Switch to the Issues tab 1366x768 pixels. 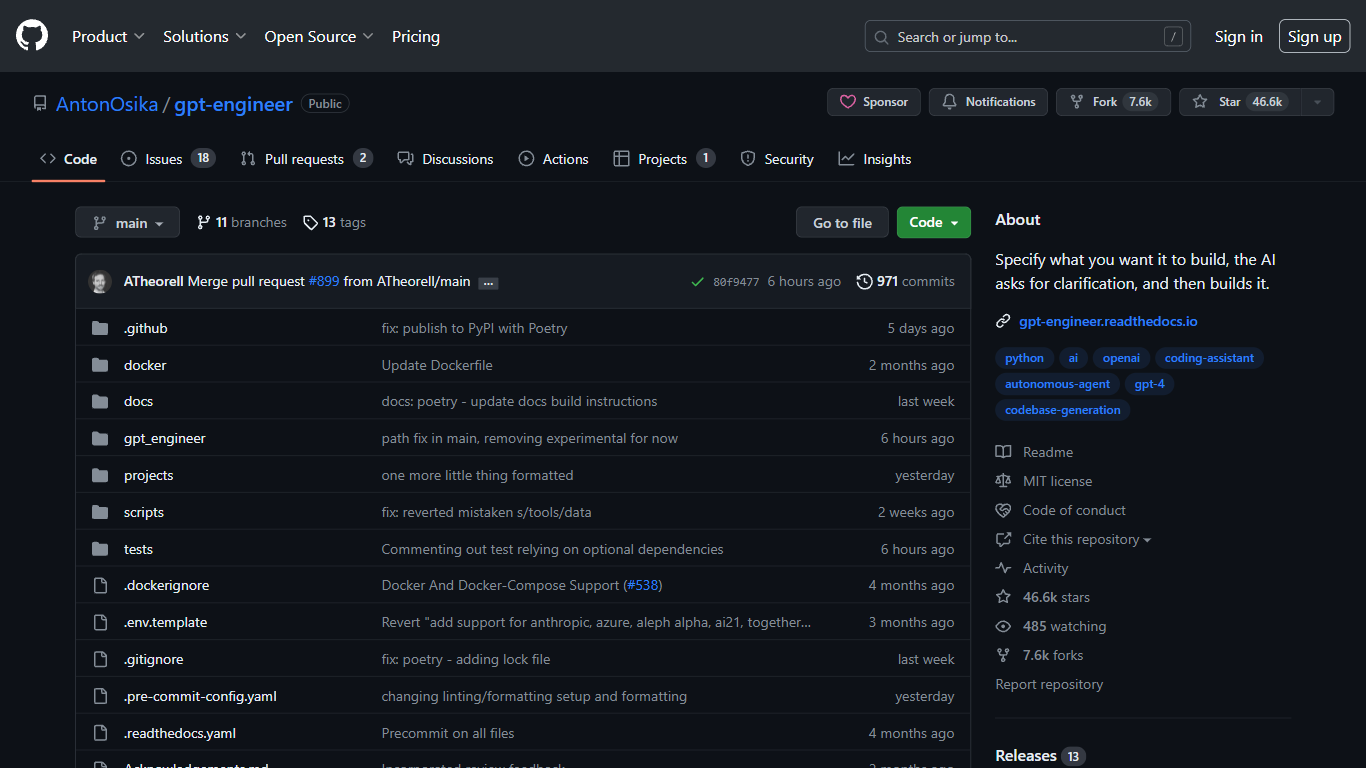(x=168, y=159)
